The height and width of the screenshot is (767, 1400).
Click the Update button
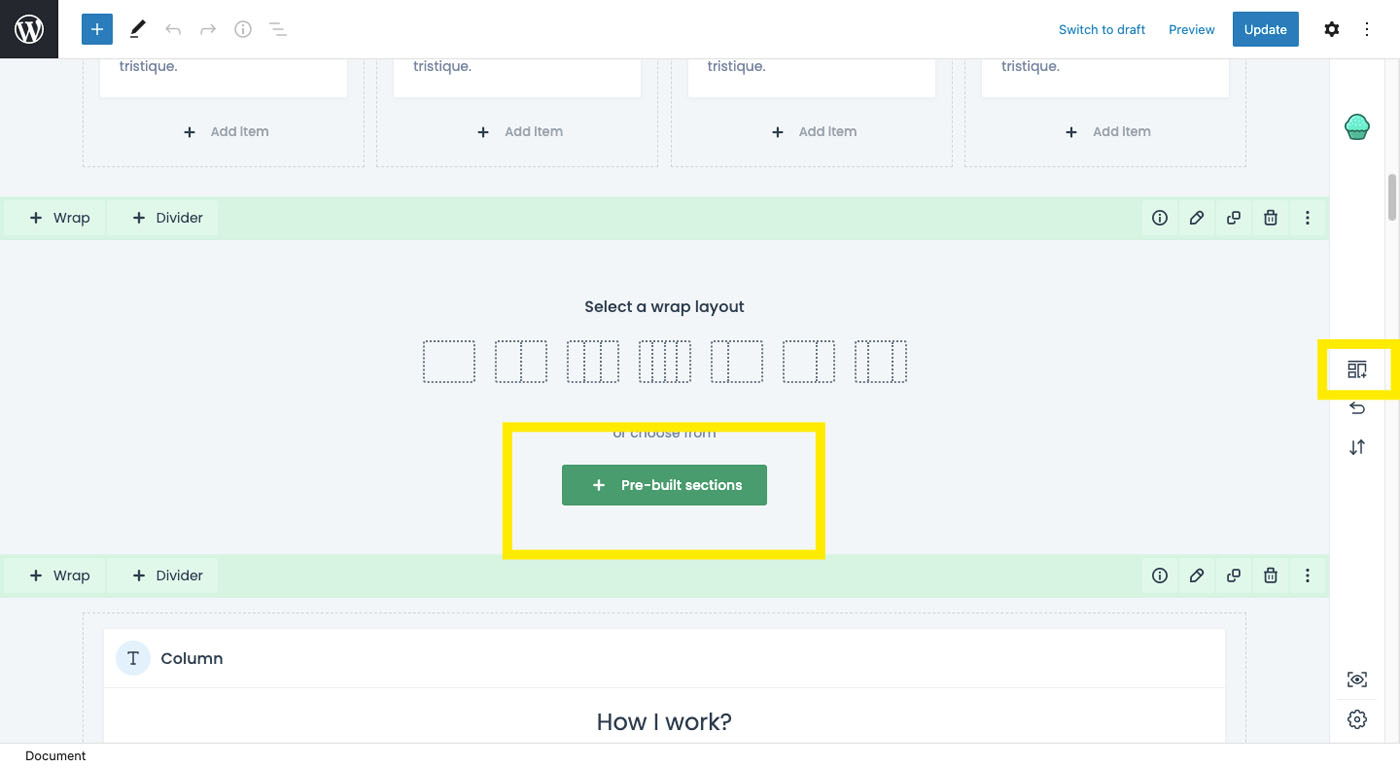pyautogui.click(x=1265, y=29)
